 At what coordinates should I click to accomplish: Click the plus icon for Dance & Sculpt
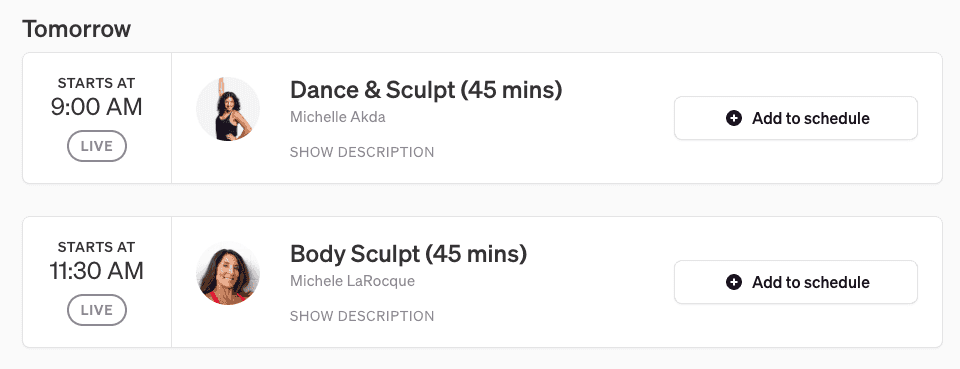click(x=733, y=118)
